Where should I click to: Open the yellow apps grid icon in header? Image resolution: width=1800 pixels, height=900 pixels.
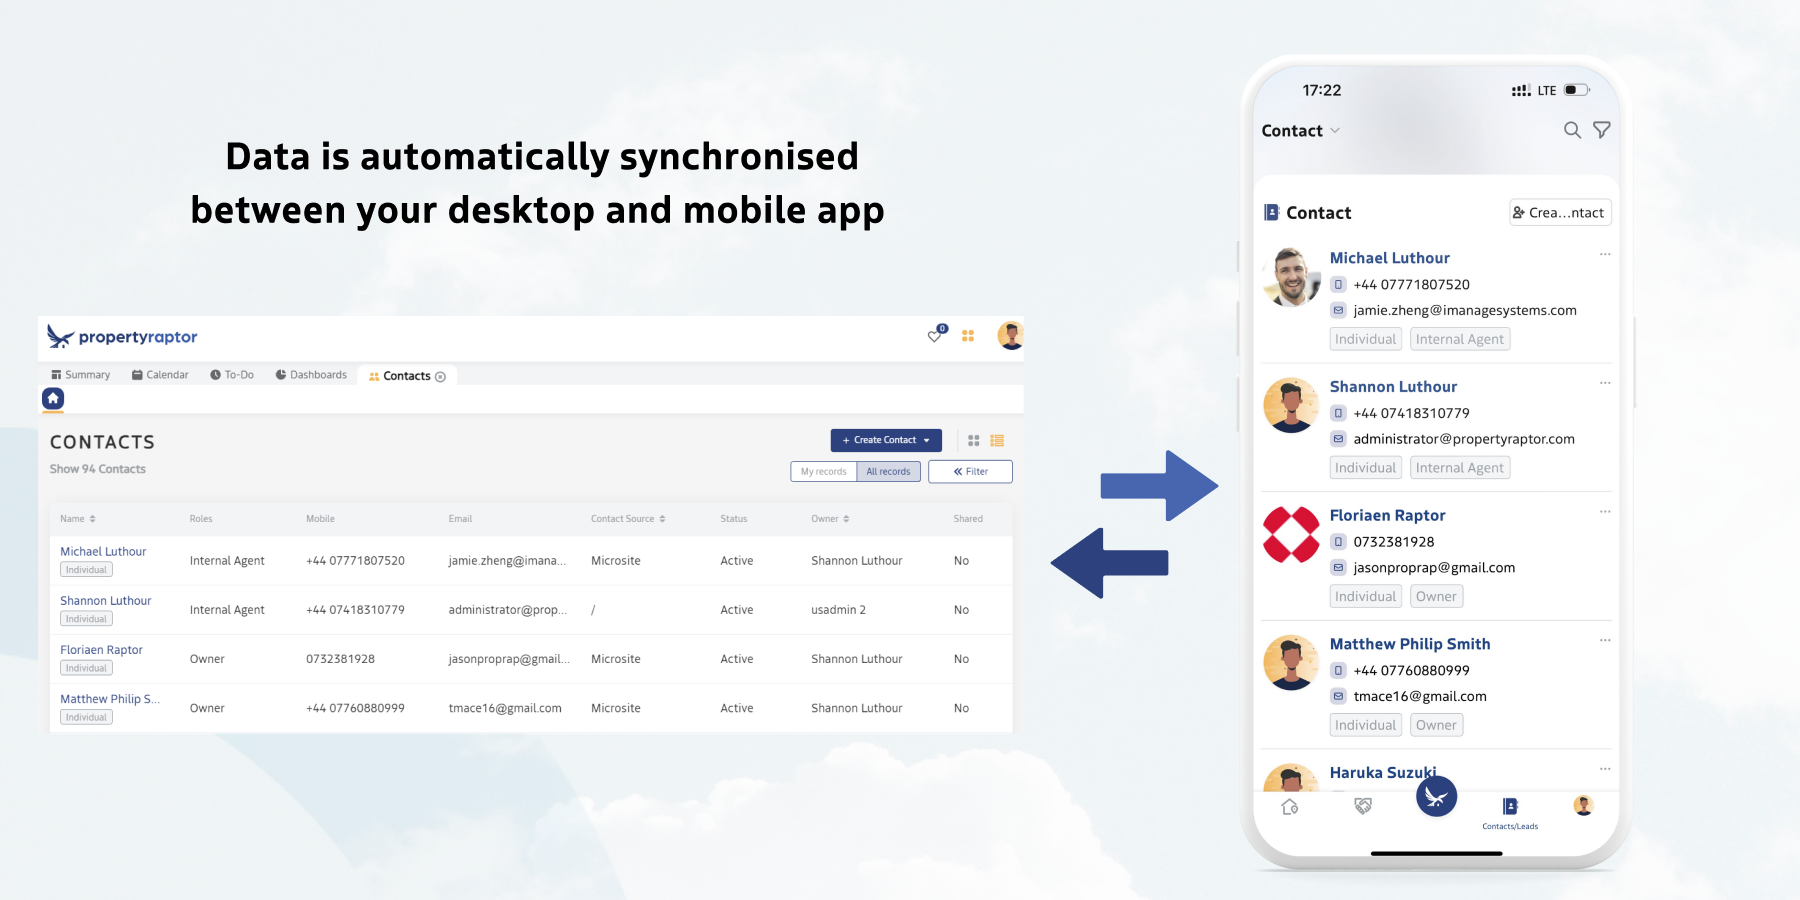click(968, 336)
